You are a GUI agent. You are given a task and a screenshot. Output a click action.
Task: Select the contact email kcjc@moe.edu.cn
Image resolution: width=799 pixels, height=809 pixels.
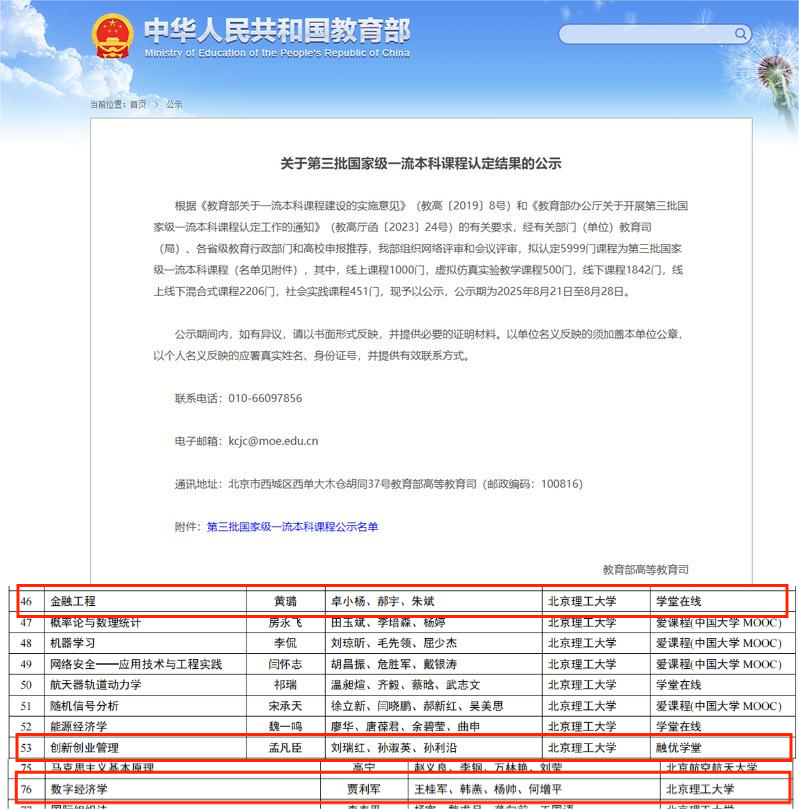[273, 441]
